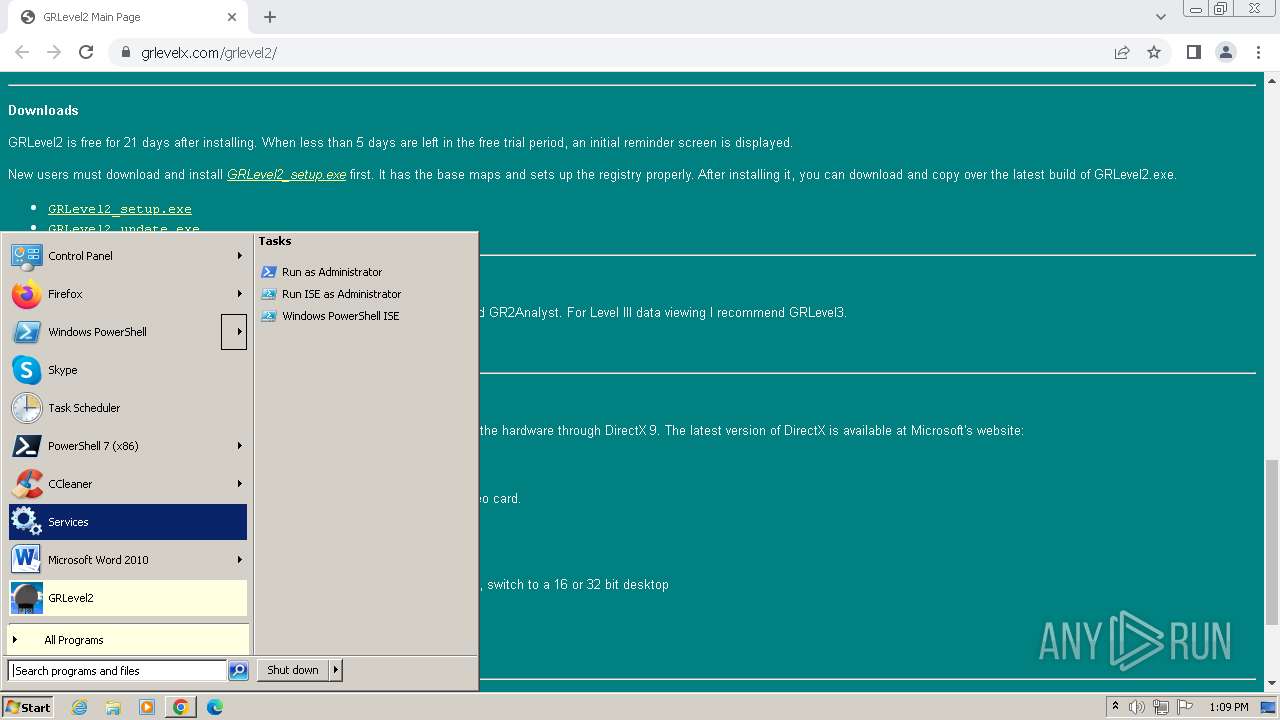Expand the Windows PowerShell jump list arrow

pos(234,332)
